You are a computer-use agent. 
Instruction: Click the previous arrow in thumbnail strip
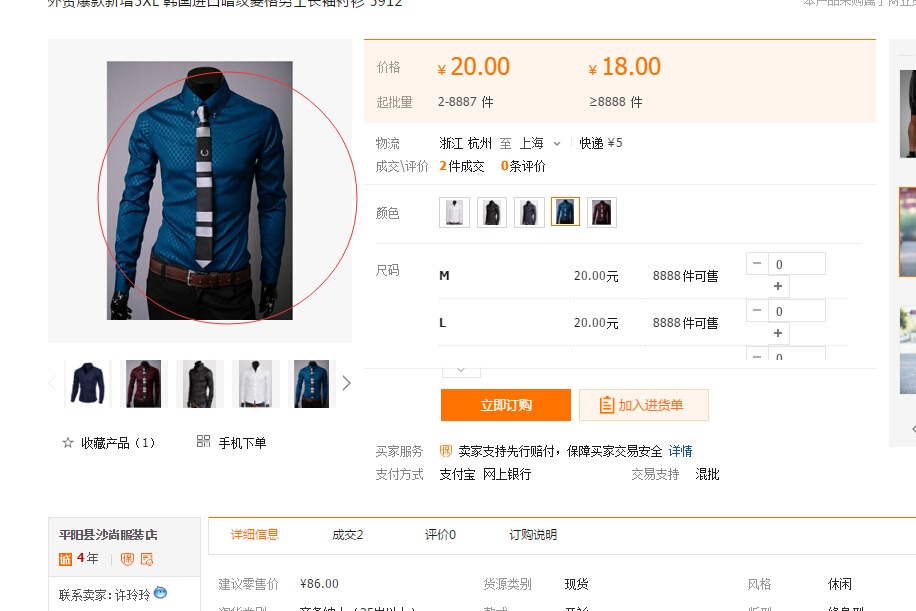(x=53, y=383)
